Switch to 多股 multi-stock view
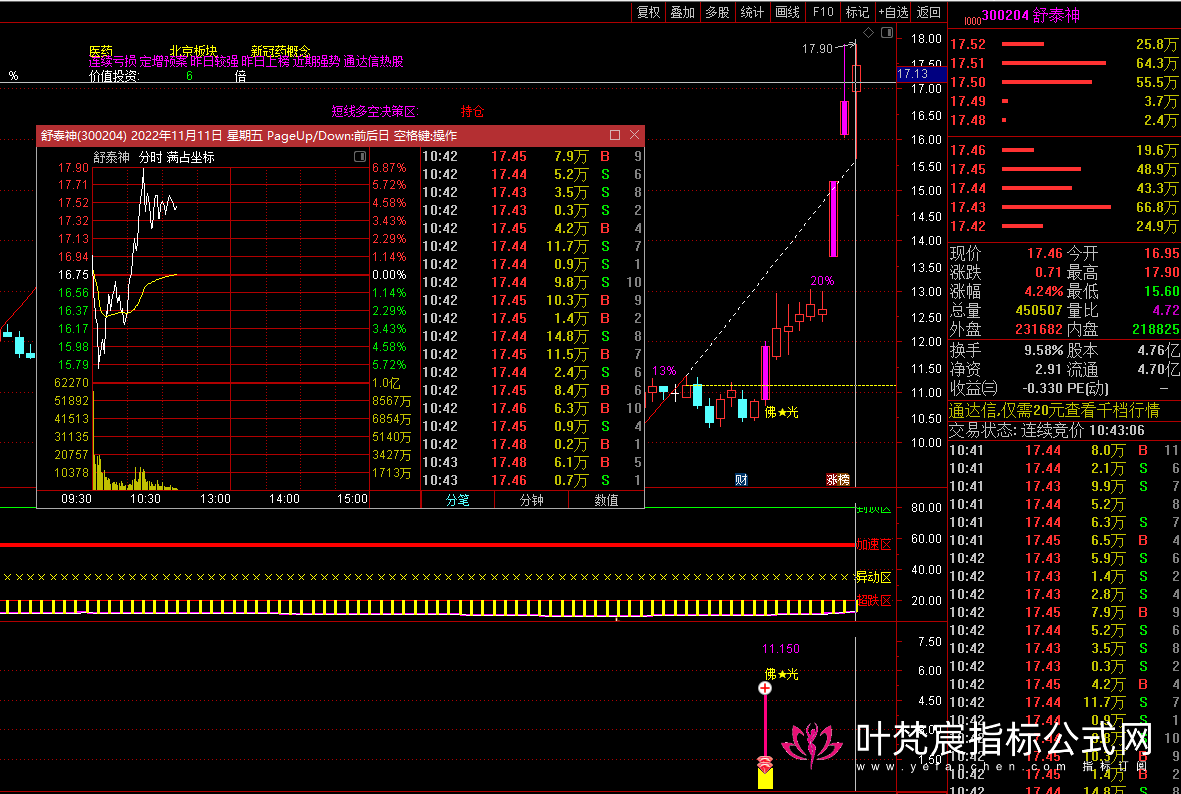The image size is (1181, 794). click(x=718, y=12)
